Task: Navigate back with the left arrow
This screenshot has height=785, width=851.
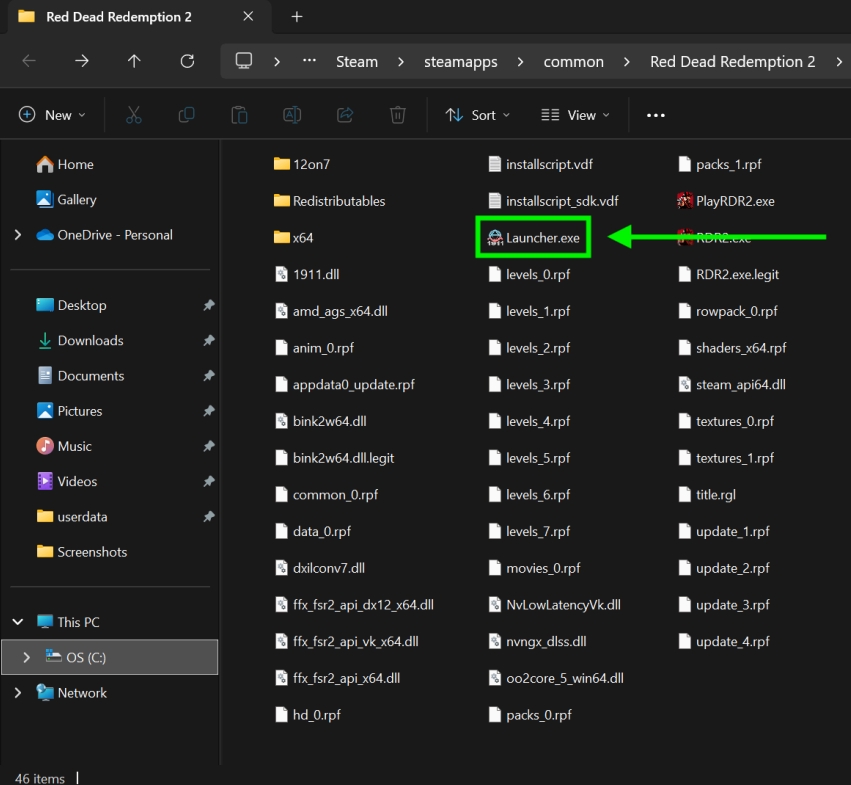Action: 29,61
